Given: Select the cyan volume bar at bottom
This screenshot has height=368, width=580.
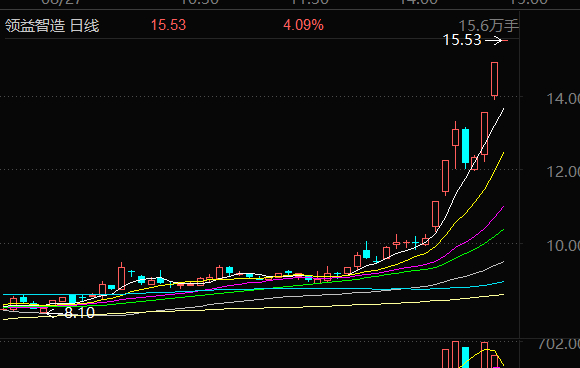Looking at the screenshot, I should point(465,357).
